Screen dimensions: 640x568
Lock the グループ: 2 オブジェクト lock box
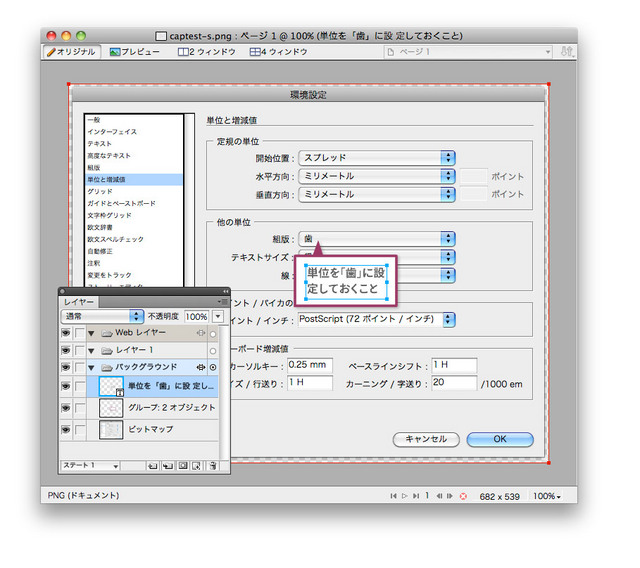pyautogui.click(x=80, y=408)
